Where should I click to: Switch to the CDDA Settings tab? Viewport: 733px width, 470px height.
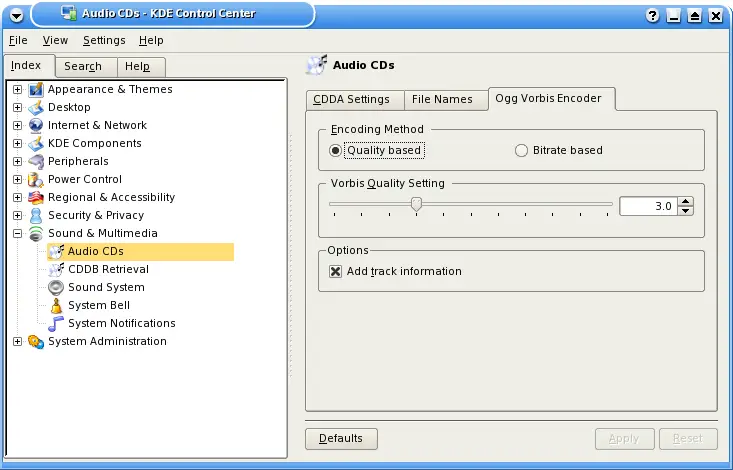[351, 99]
